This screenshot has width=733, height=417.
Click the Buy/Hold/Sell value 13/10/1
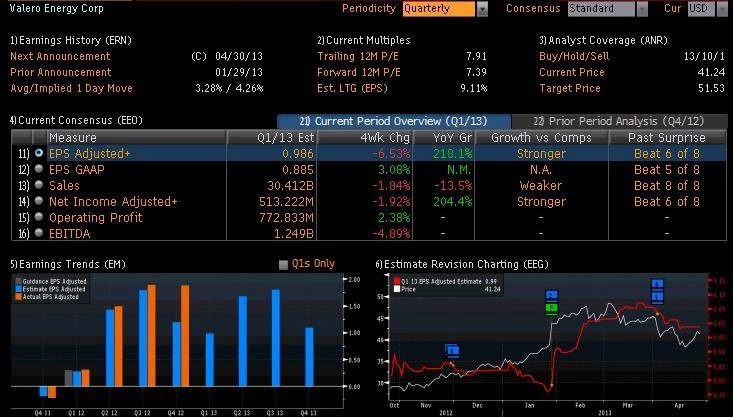(x=704, y=56)
